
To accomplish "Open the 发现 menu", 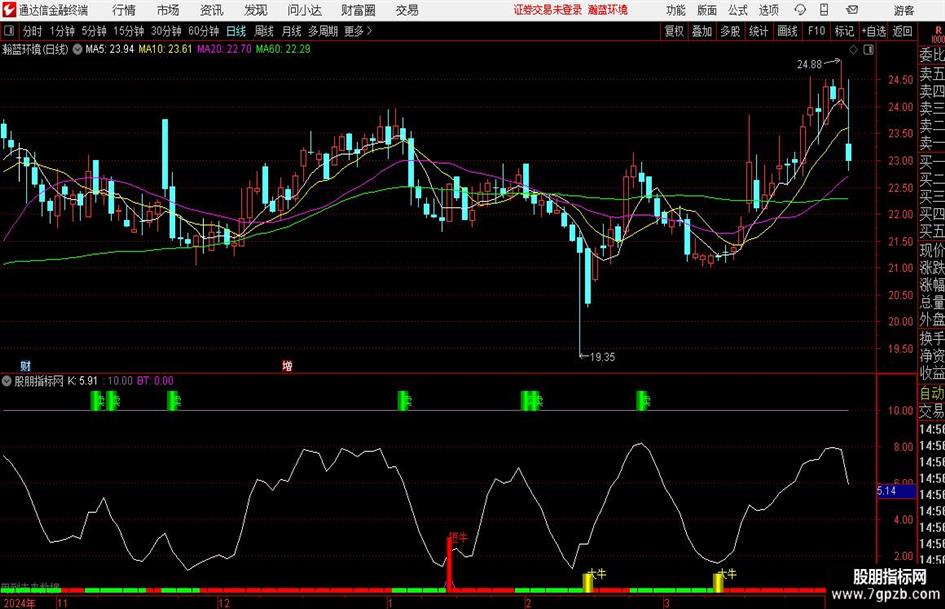I will coord(256,10).
